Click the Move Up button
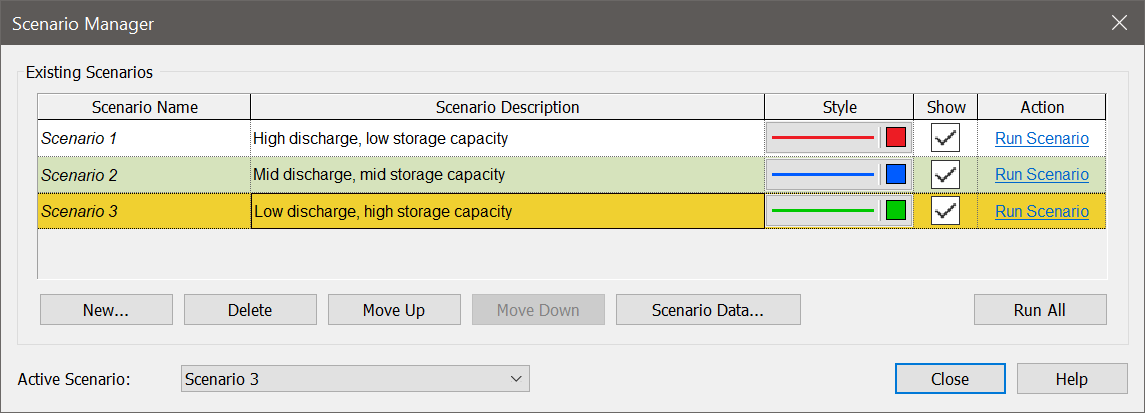The width and height of the screenshot is (1145, 413). tap(394, 309)
